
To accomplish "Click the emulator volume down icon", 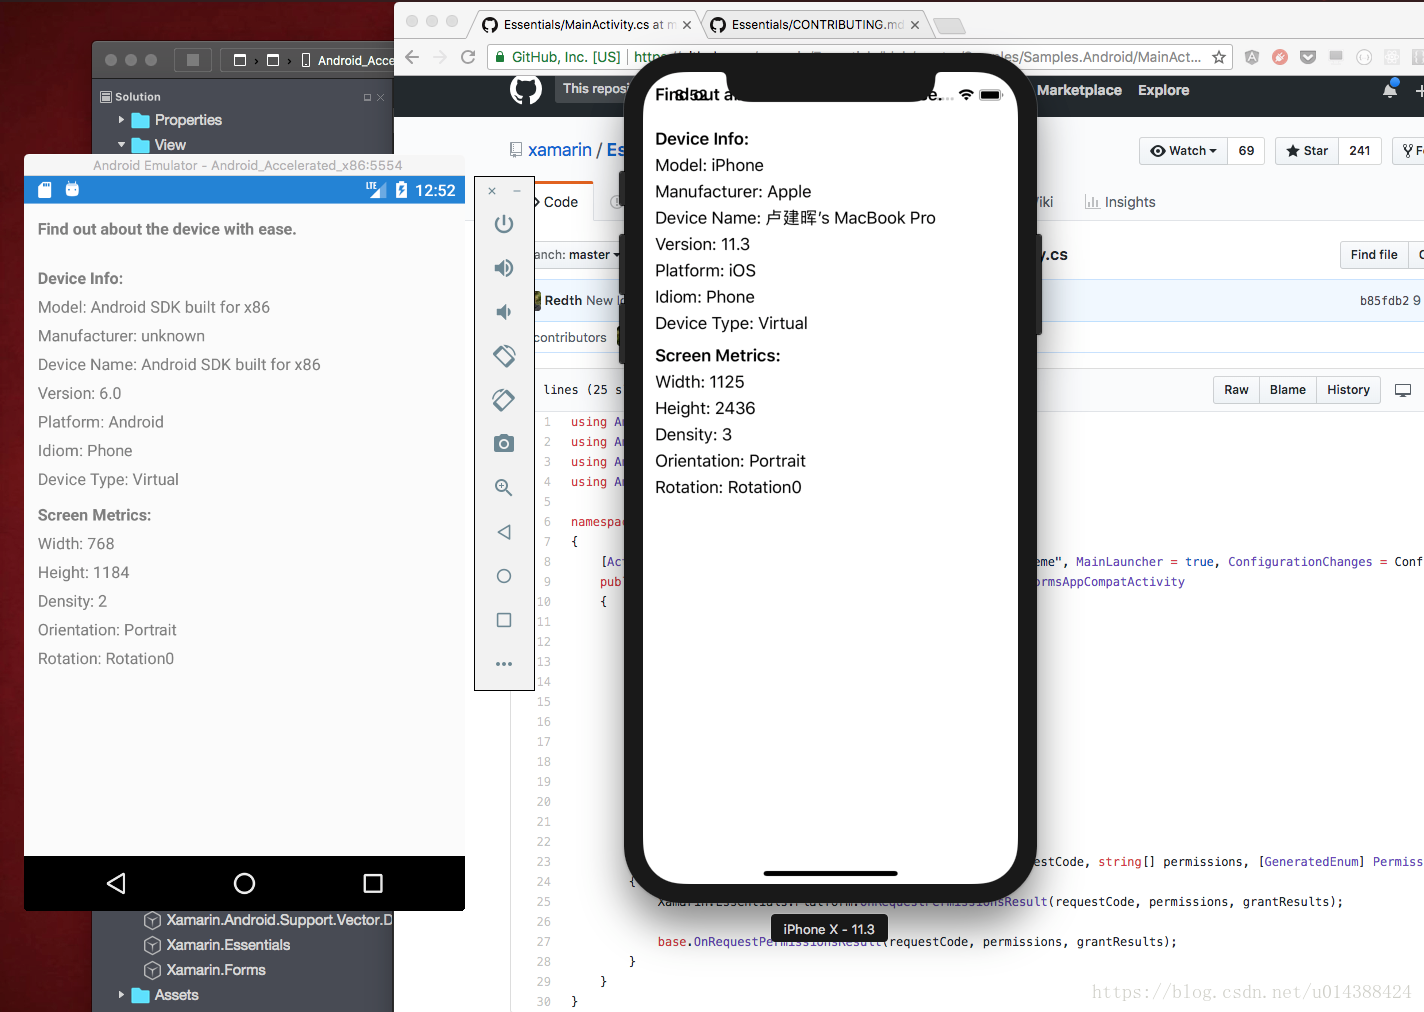I will coord(504,312).
